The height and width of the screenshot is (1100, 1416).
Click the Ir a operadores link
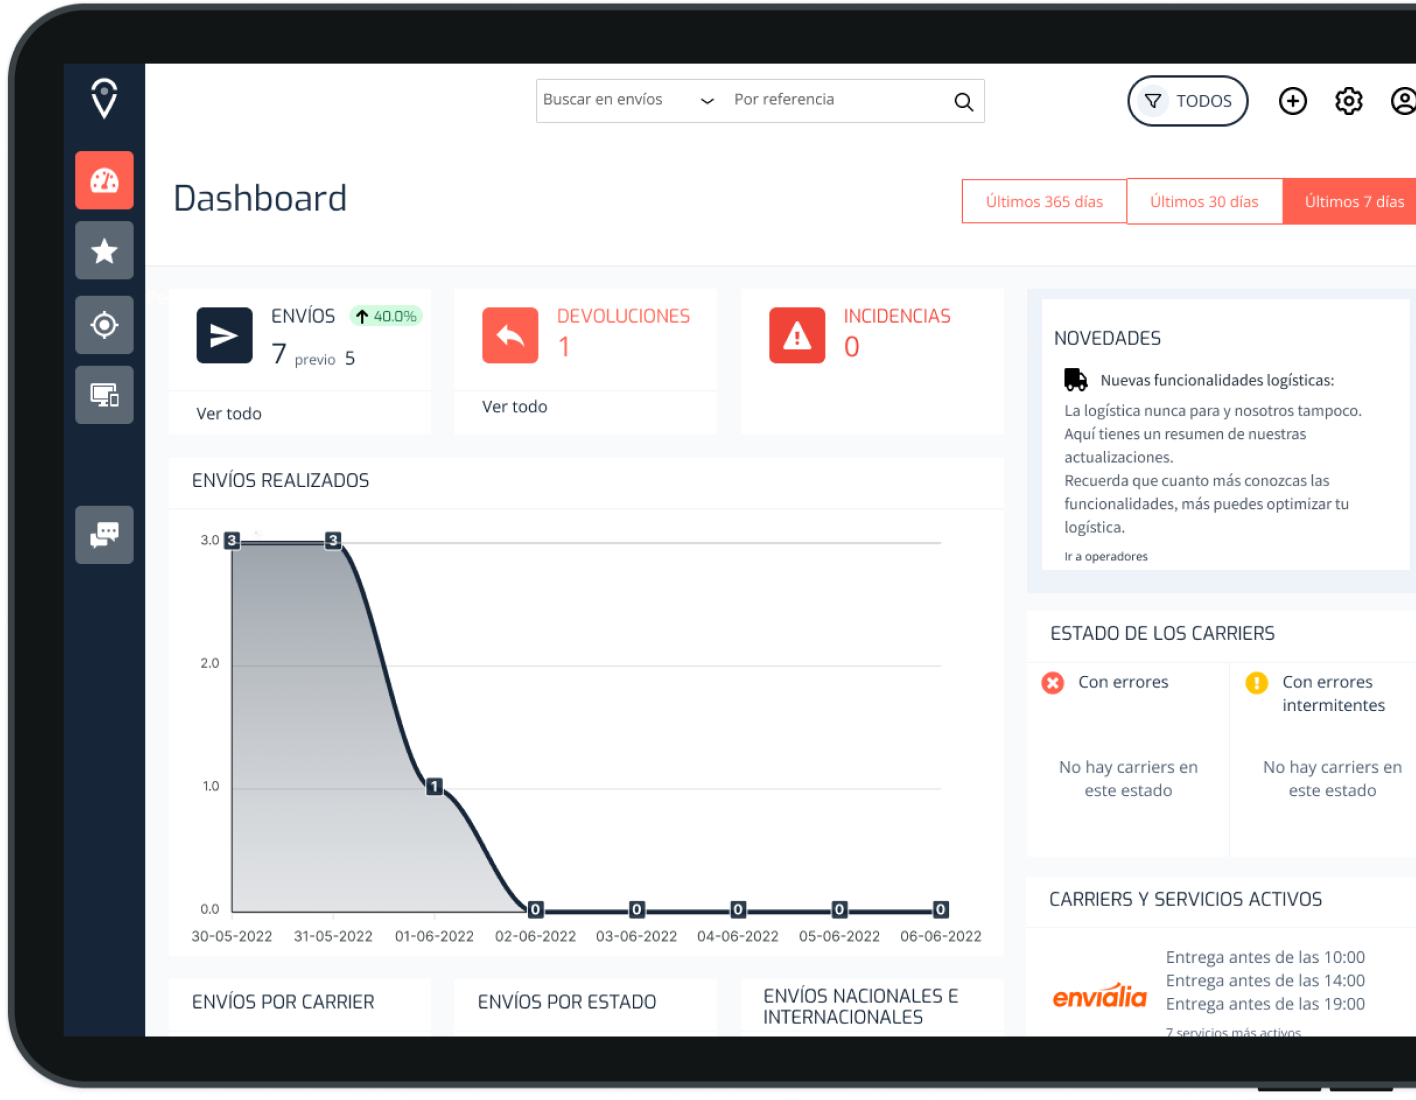pyautogui.click(x=1106, y=557)
